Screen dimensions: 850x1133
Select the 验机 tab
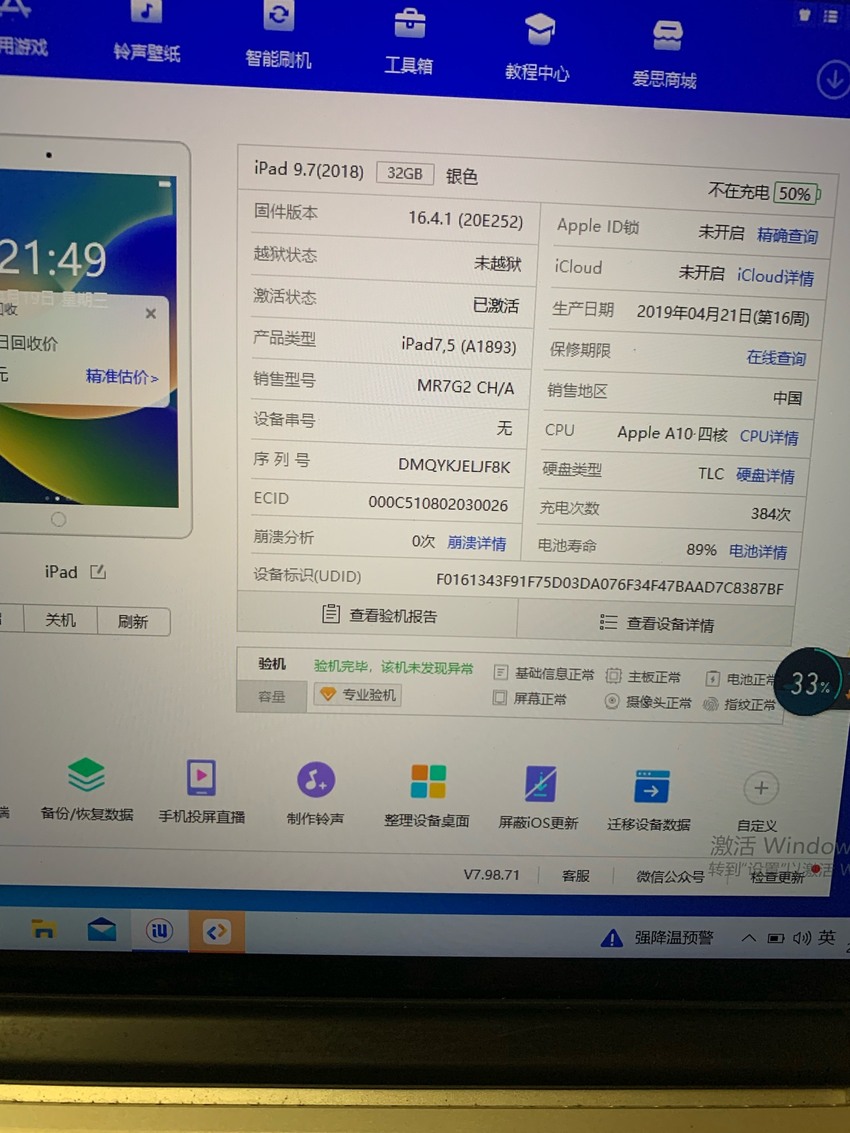click(x=272, y=664)
